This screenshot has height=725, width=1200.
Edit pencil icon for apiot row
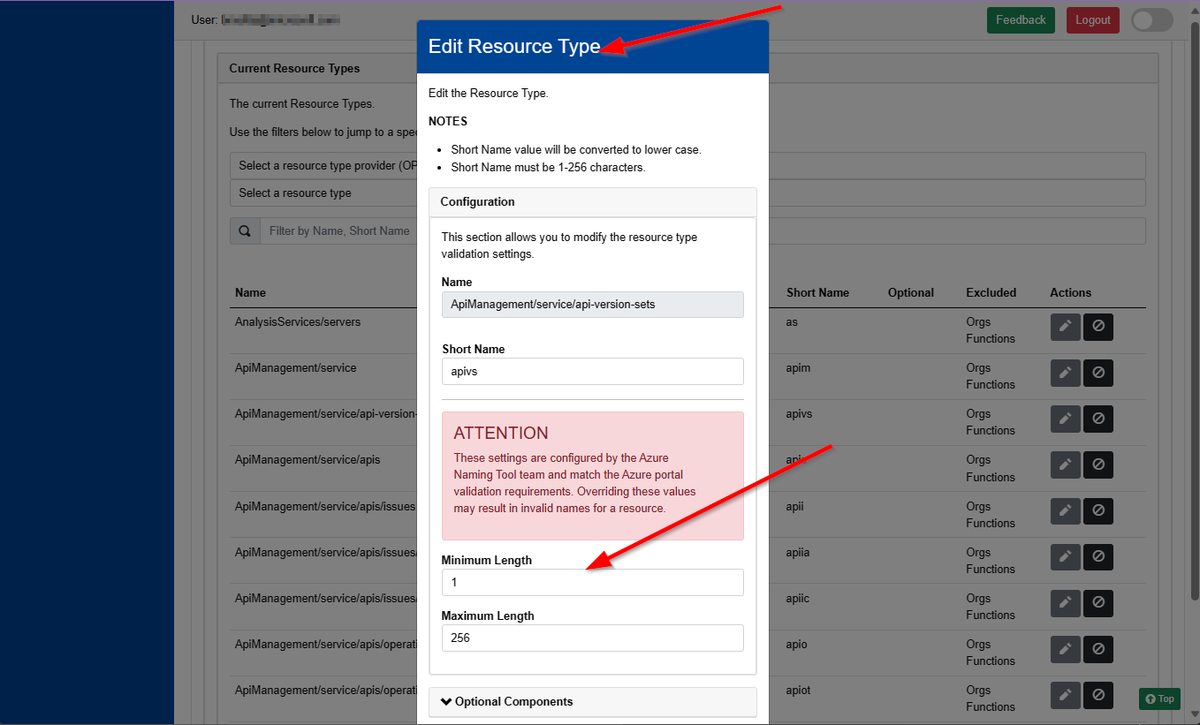tap(1065, 695)
